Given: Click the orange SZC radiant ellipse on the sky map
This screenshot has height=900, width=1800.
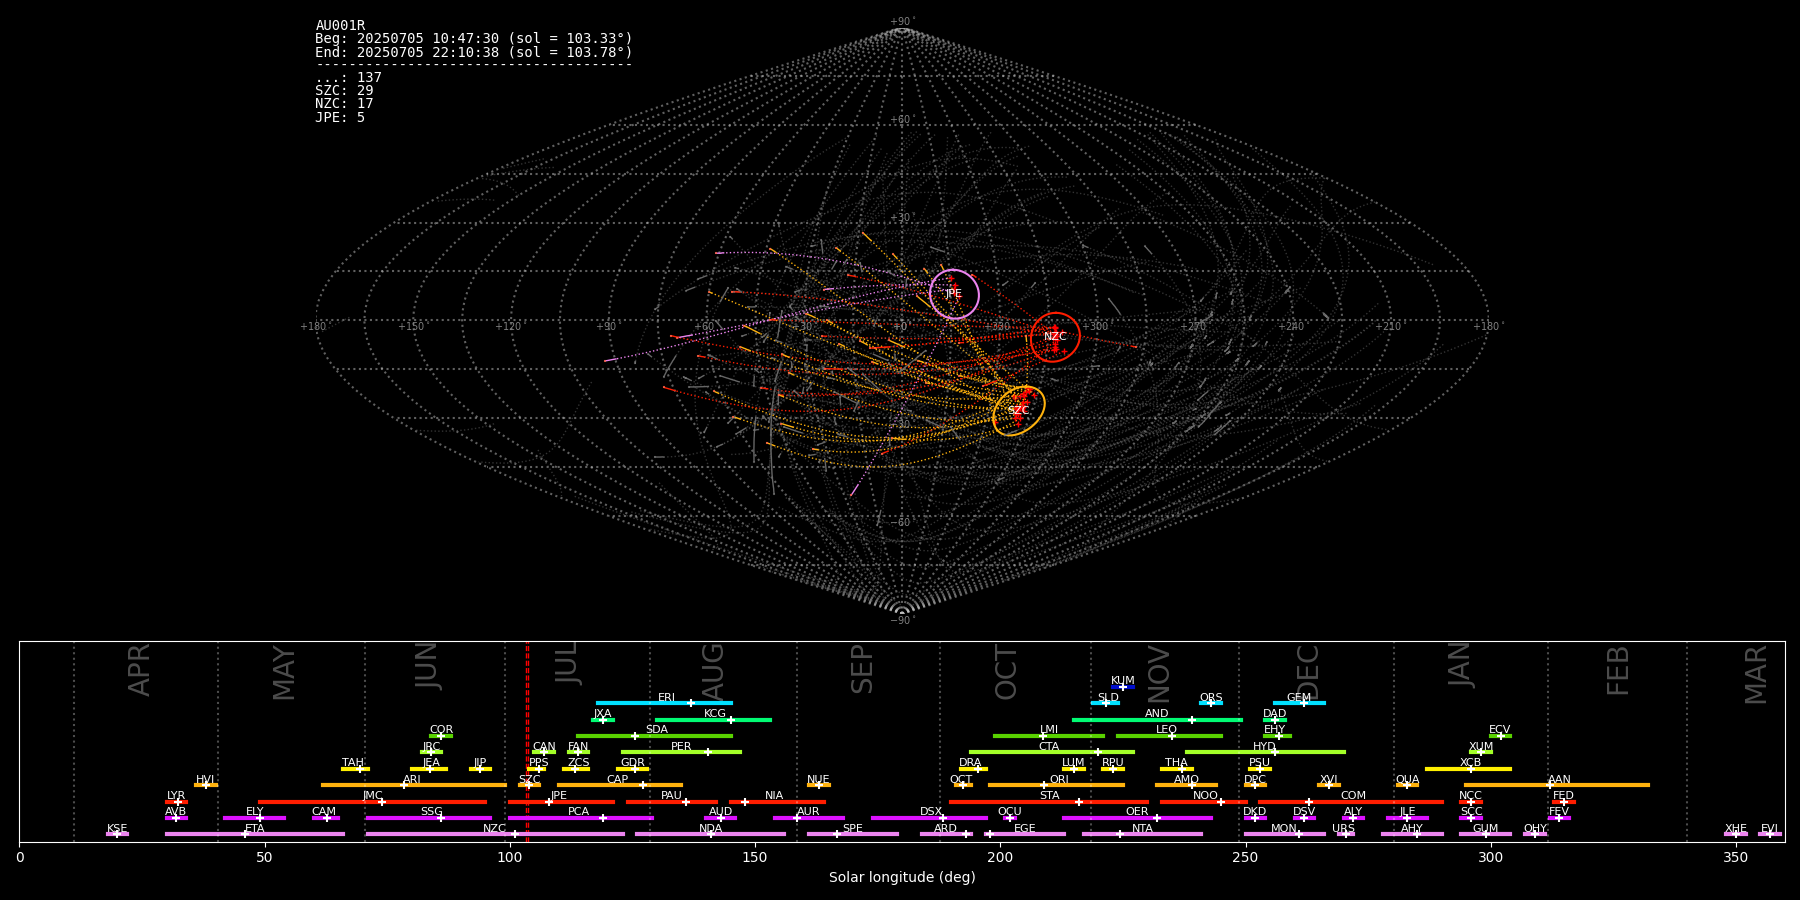Looking at the screenshot, I should [1019, 411].
